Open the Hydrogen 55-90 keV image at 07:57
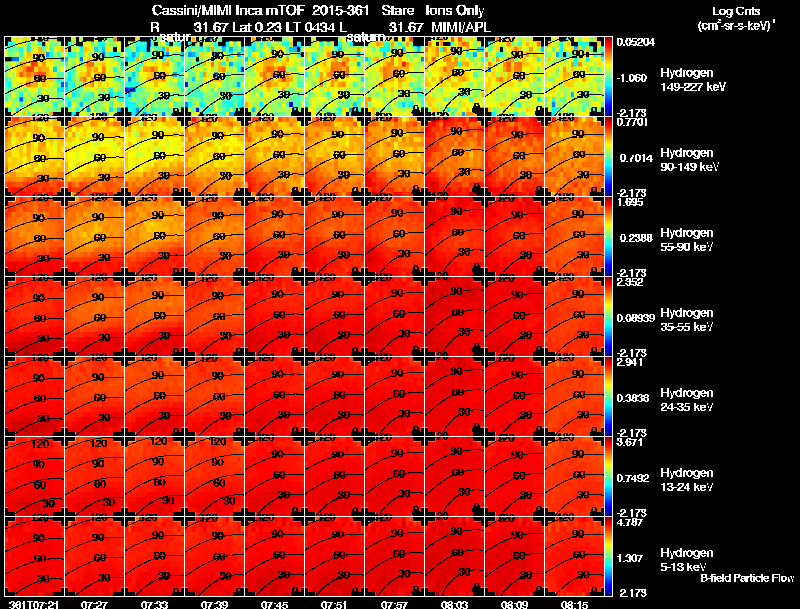 [395, 236]
